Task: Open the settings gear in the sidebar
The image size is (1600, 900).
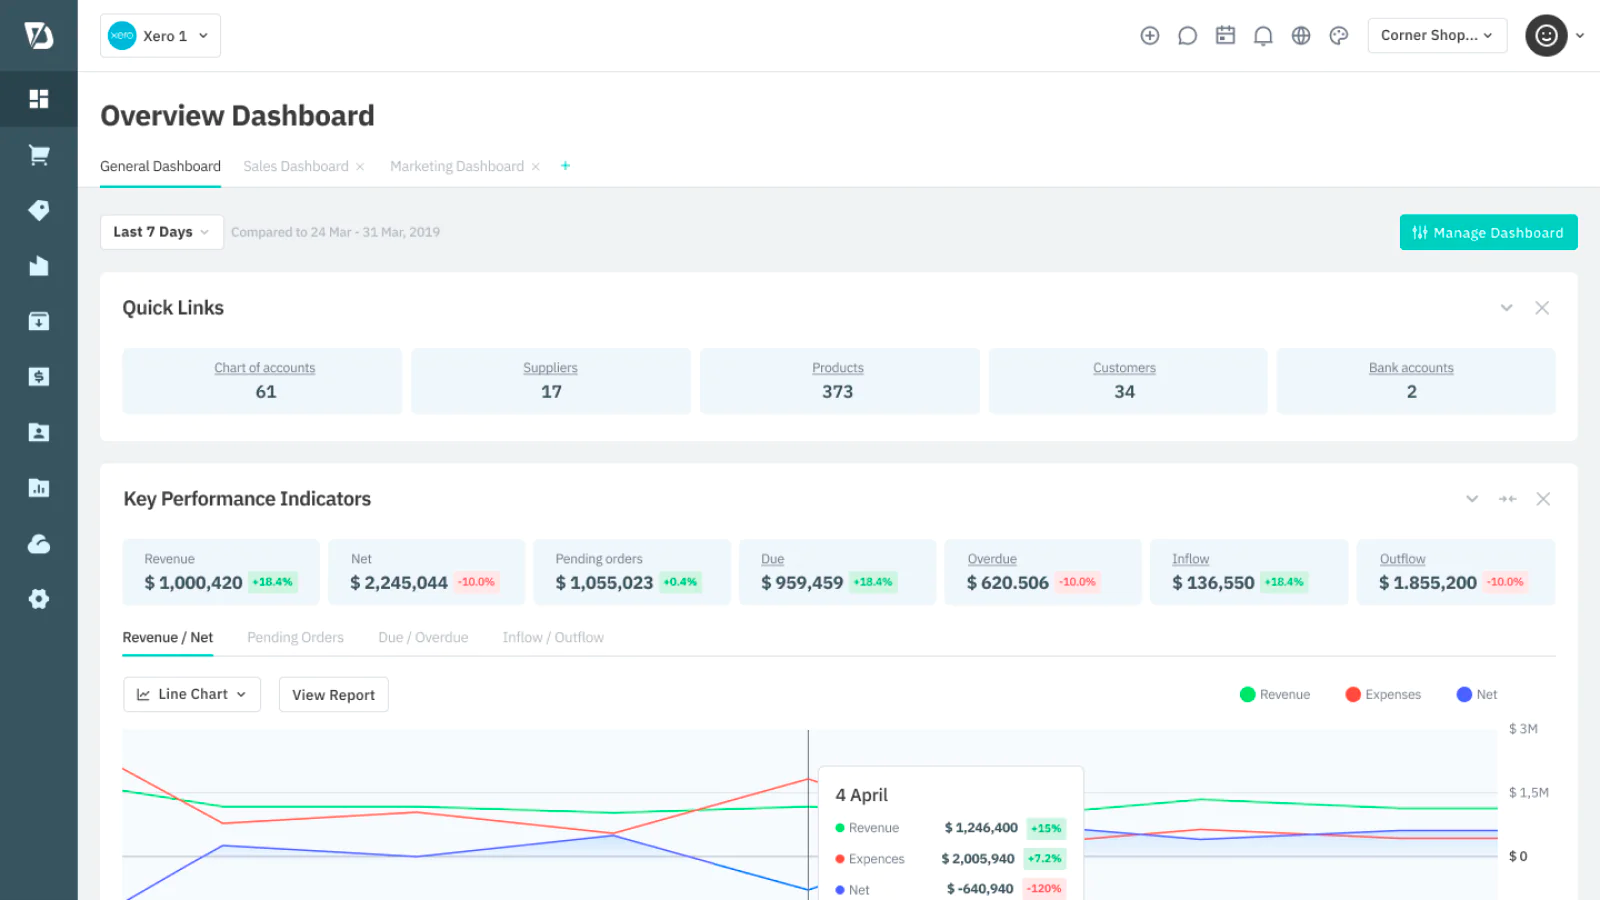Action: [38, 598]
